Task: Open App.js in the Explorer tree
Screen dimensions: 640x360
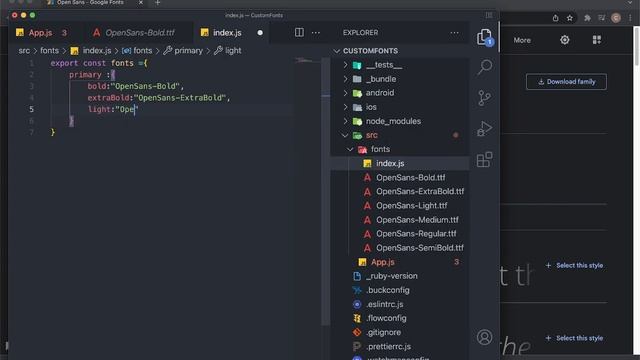Action: tap(382, 262)
